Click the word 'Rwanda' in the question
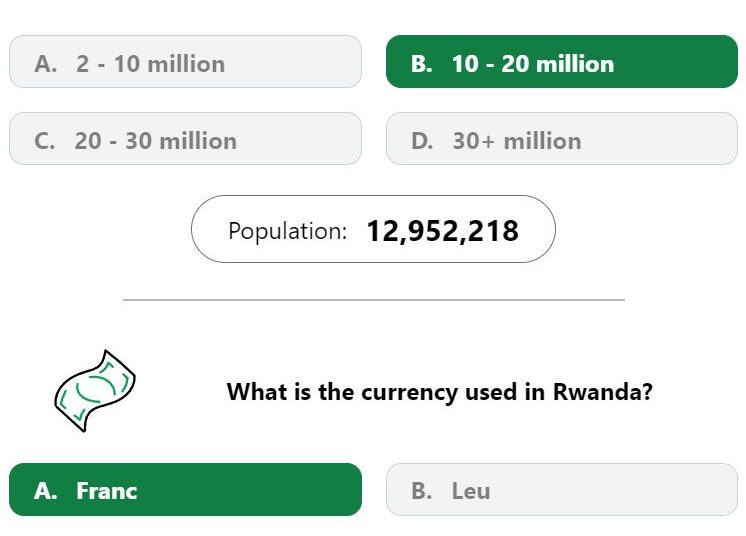The height and width of the screenshot is (536, 746). [602, 392]
